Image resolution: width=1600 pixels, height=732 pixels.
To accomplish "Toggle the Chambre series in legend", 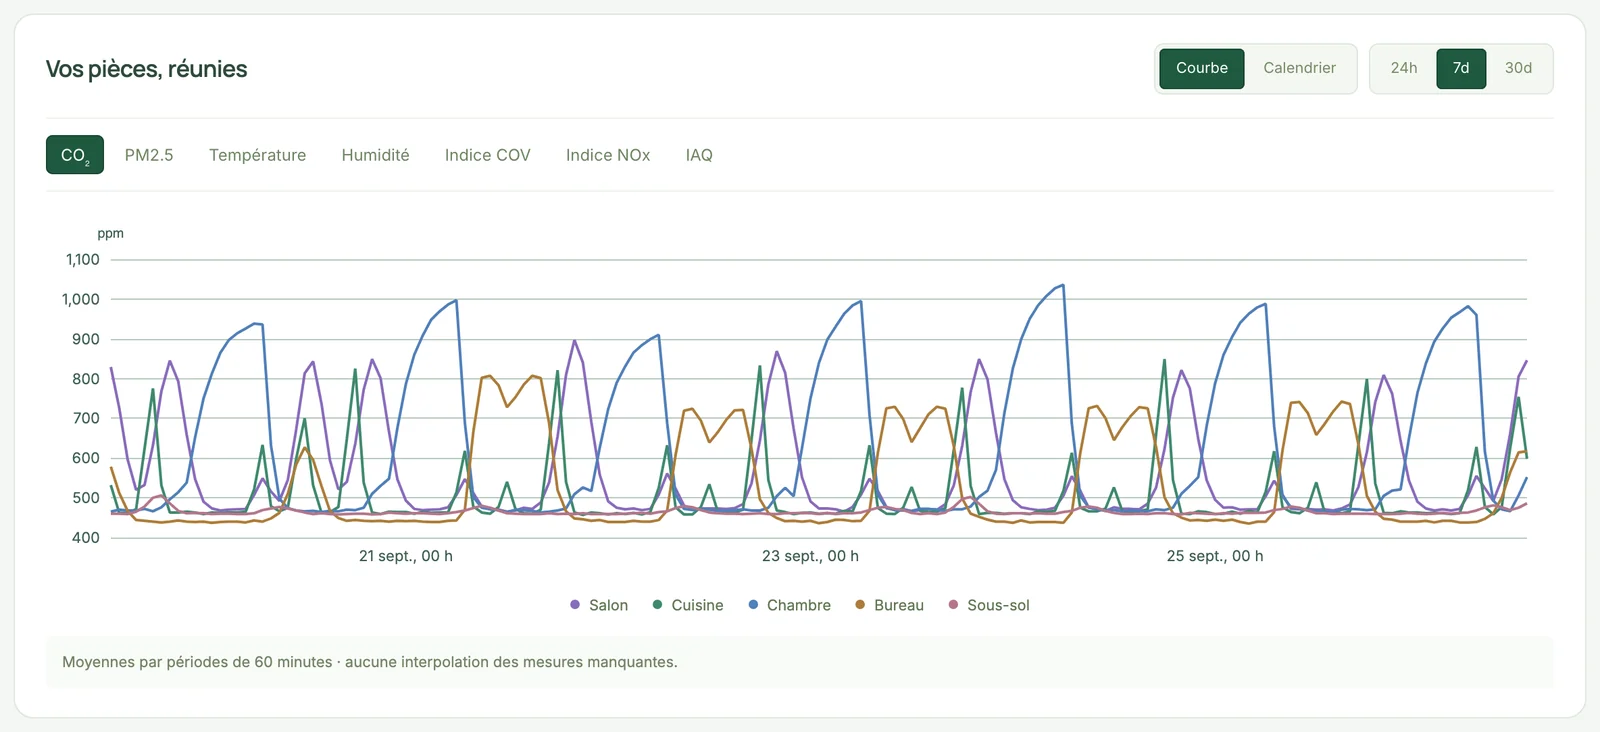I will point(790,605).
